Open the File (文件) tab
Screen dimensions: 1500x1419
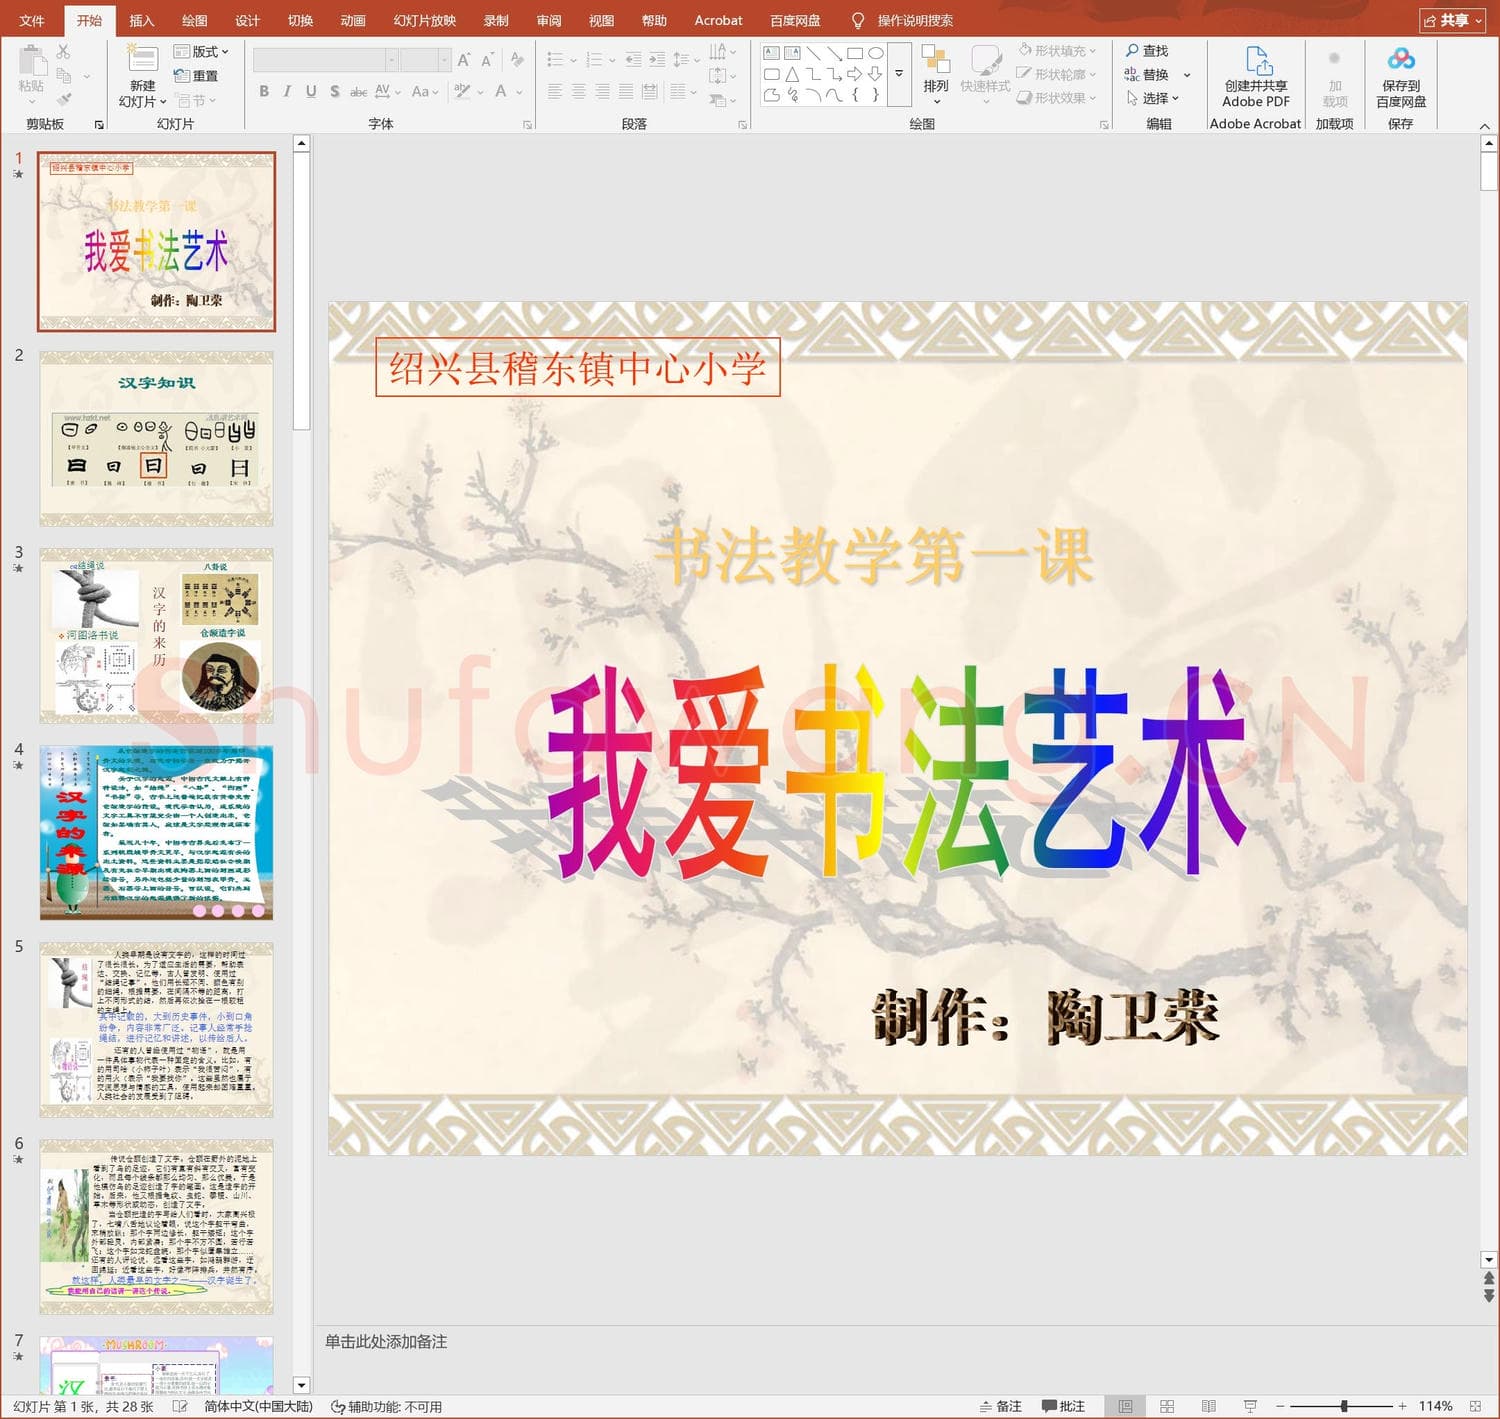[32, 20]
